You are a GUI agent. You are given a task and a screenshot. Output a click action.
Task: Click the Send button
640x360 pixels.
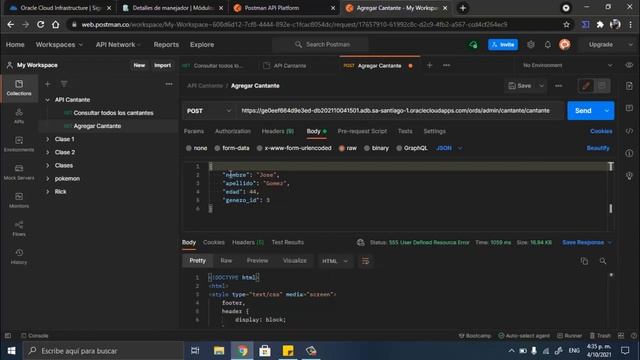pos(583,111)
